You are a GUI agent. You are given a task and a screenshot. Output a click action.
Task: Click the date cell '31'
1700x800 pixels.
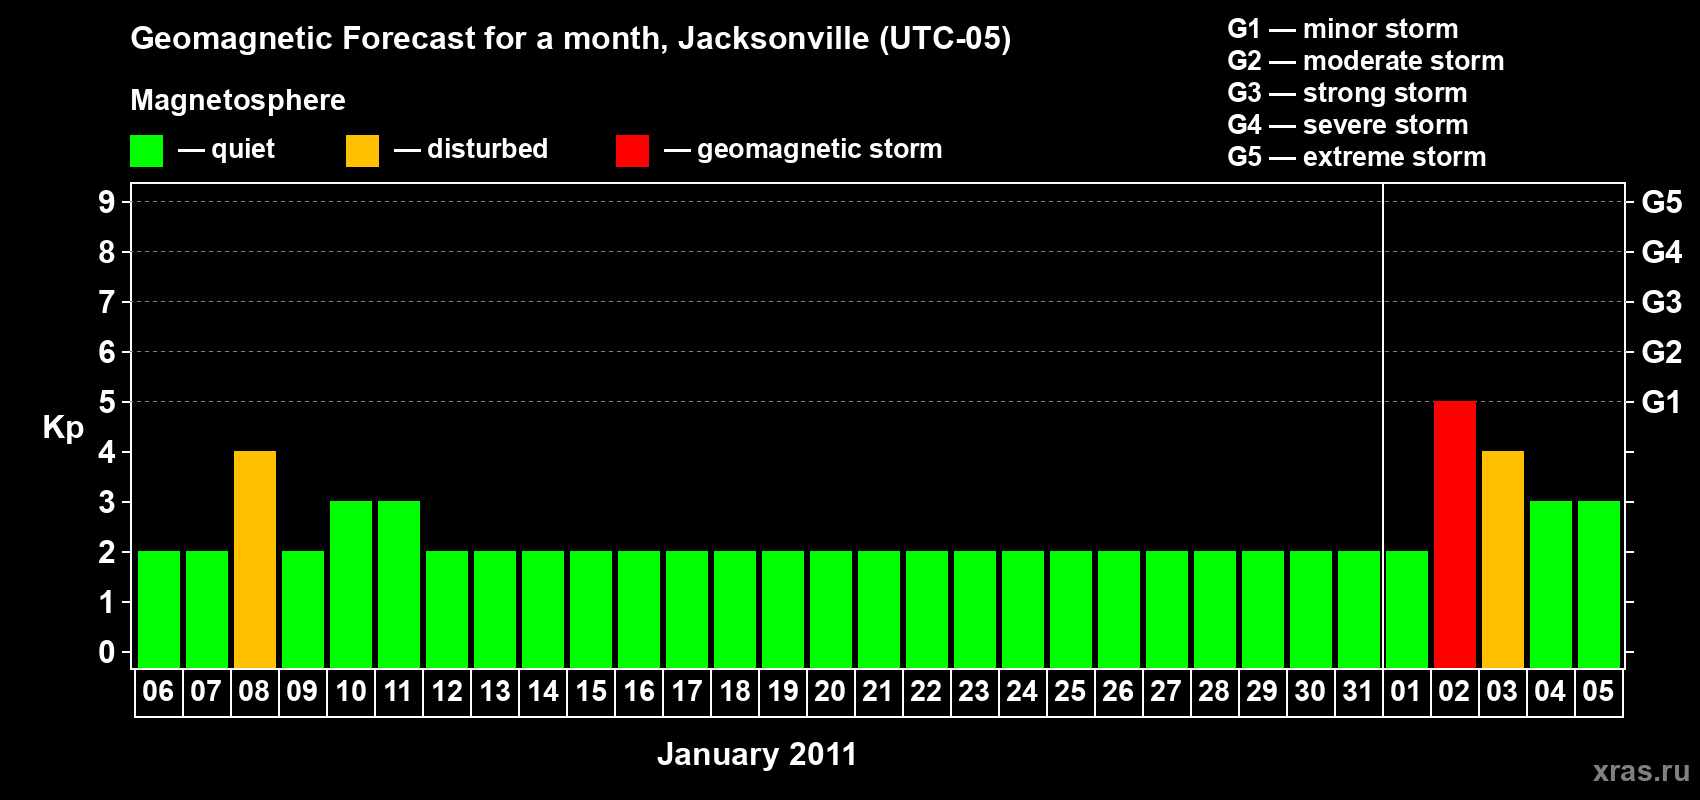coord(1358,692)
